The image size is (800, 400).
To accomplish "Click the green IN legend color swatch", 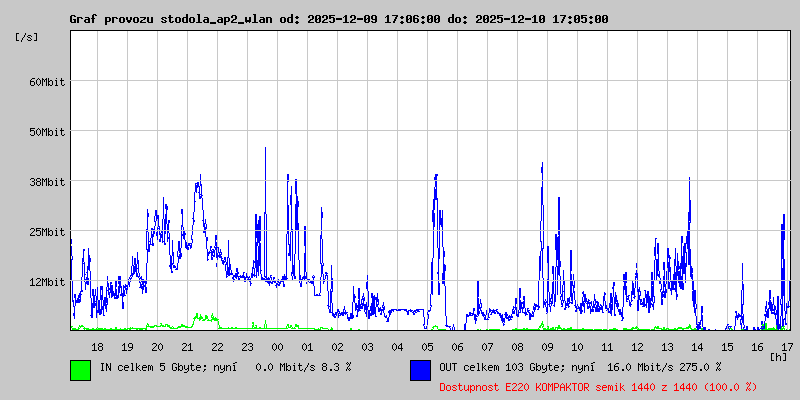I will [x=81, y=370].
